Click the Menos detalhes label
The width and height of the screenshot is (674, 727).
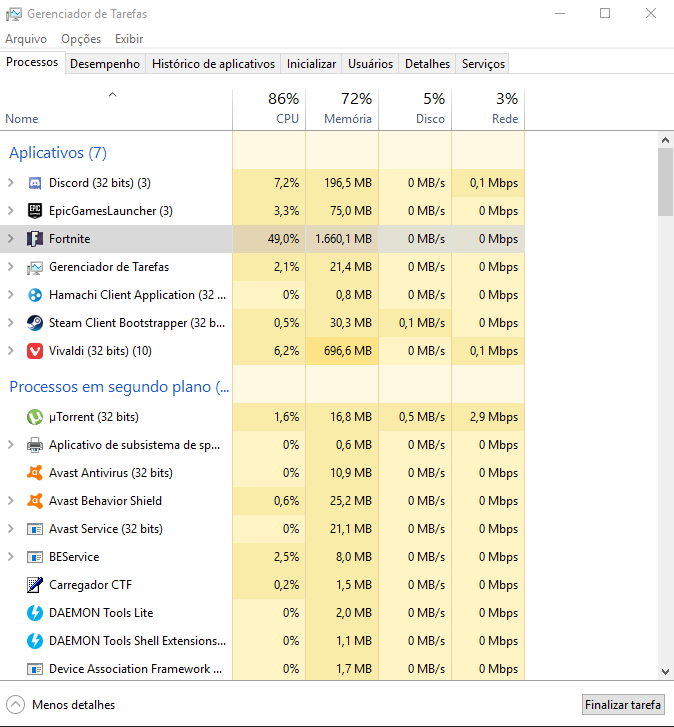click(73, 705)
